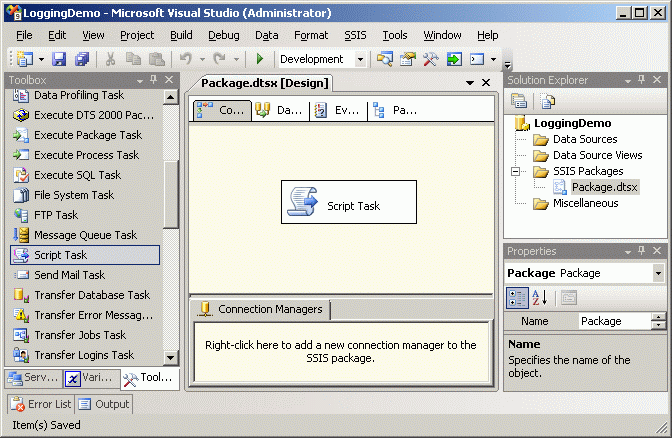Click the Solution Explorer properties icon

tap(519, 101)
